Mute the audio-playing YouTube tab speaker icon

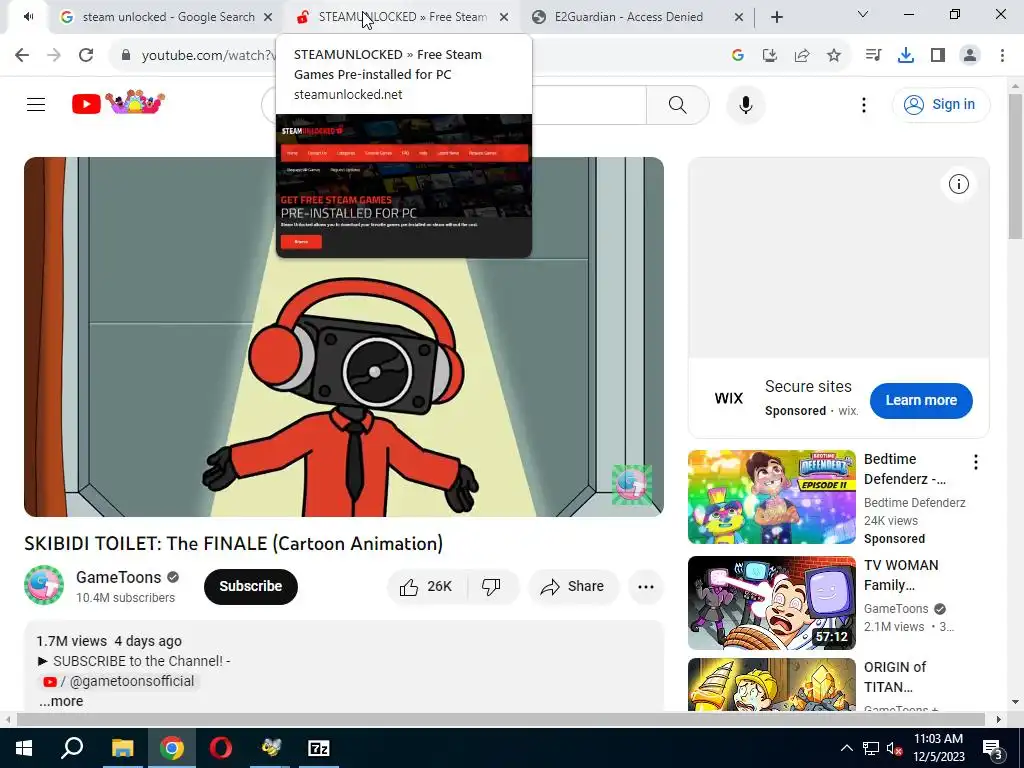[28, 17]
